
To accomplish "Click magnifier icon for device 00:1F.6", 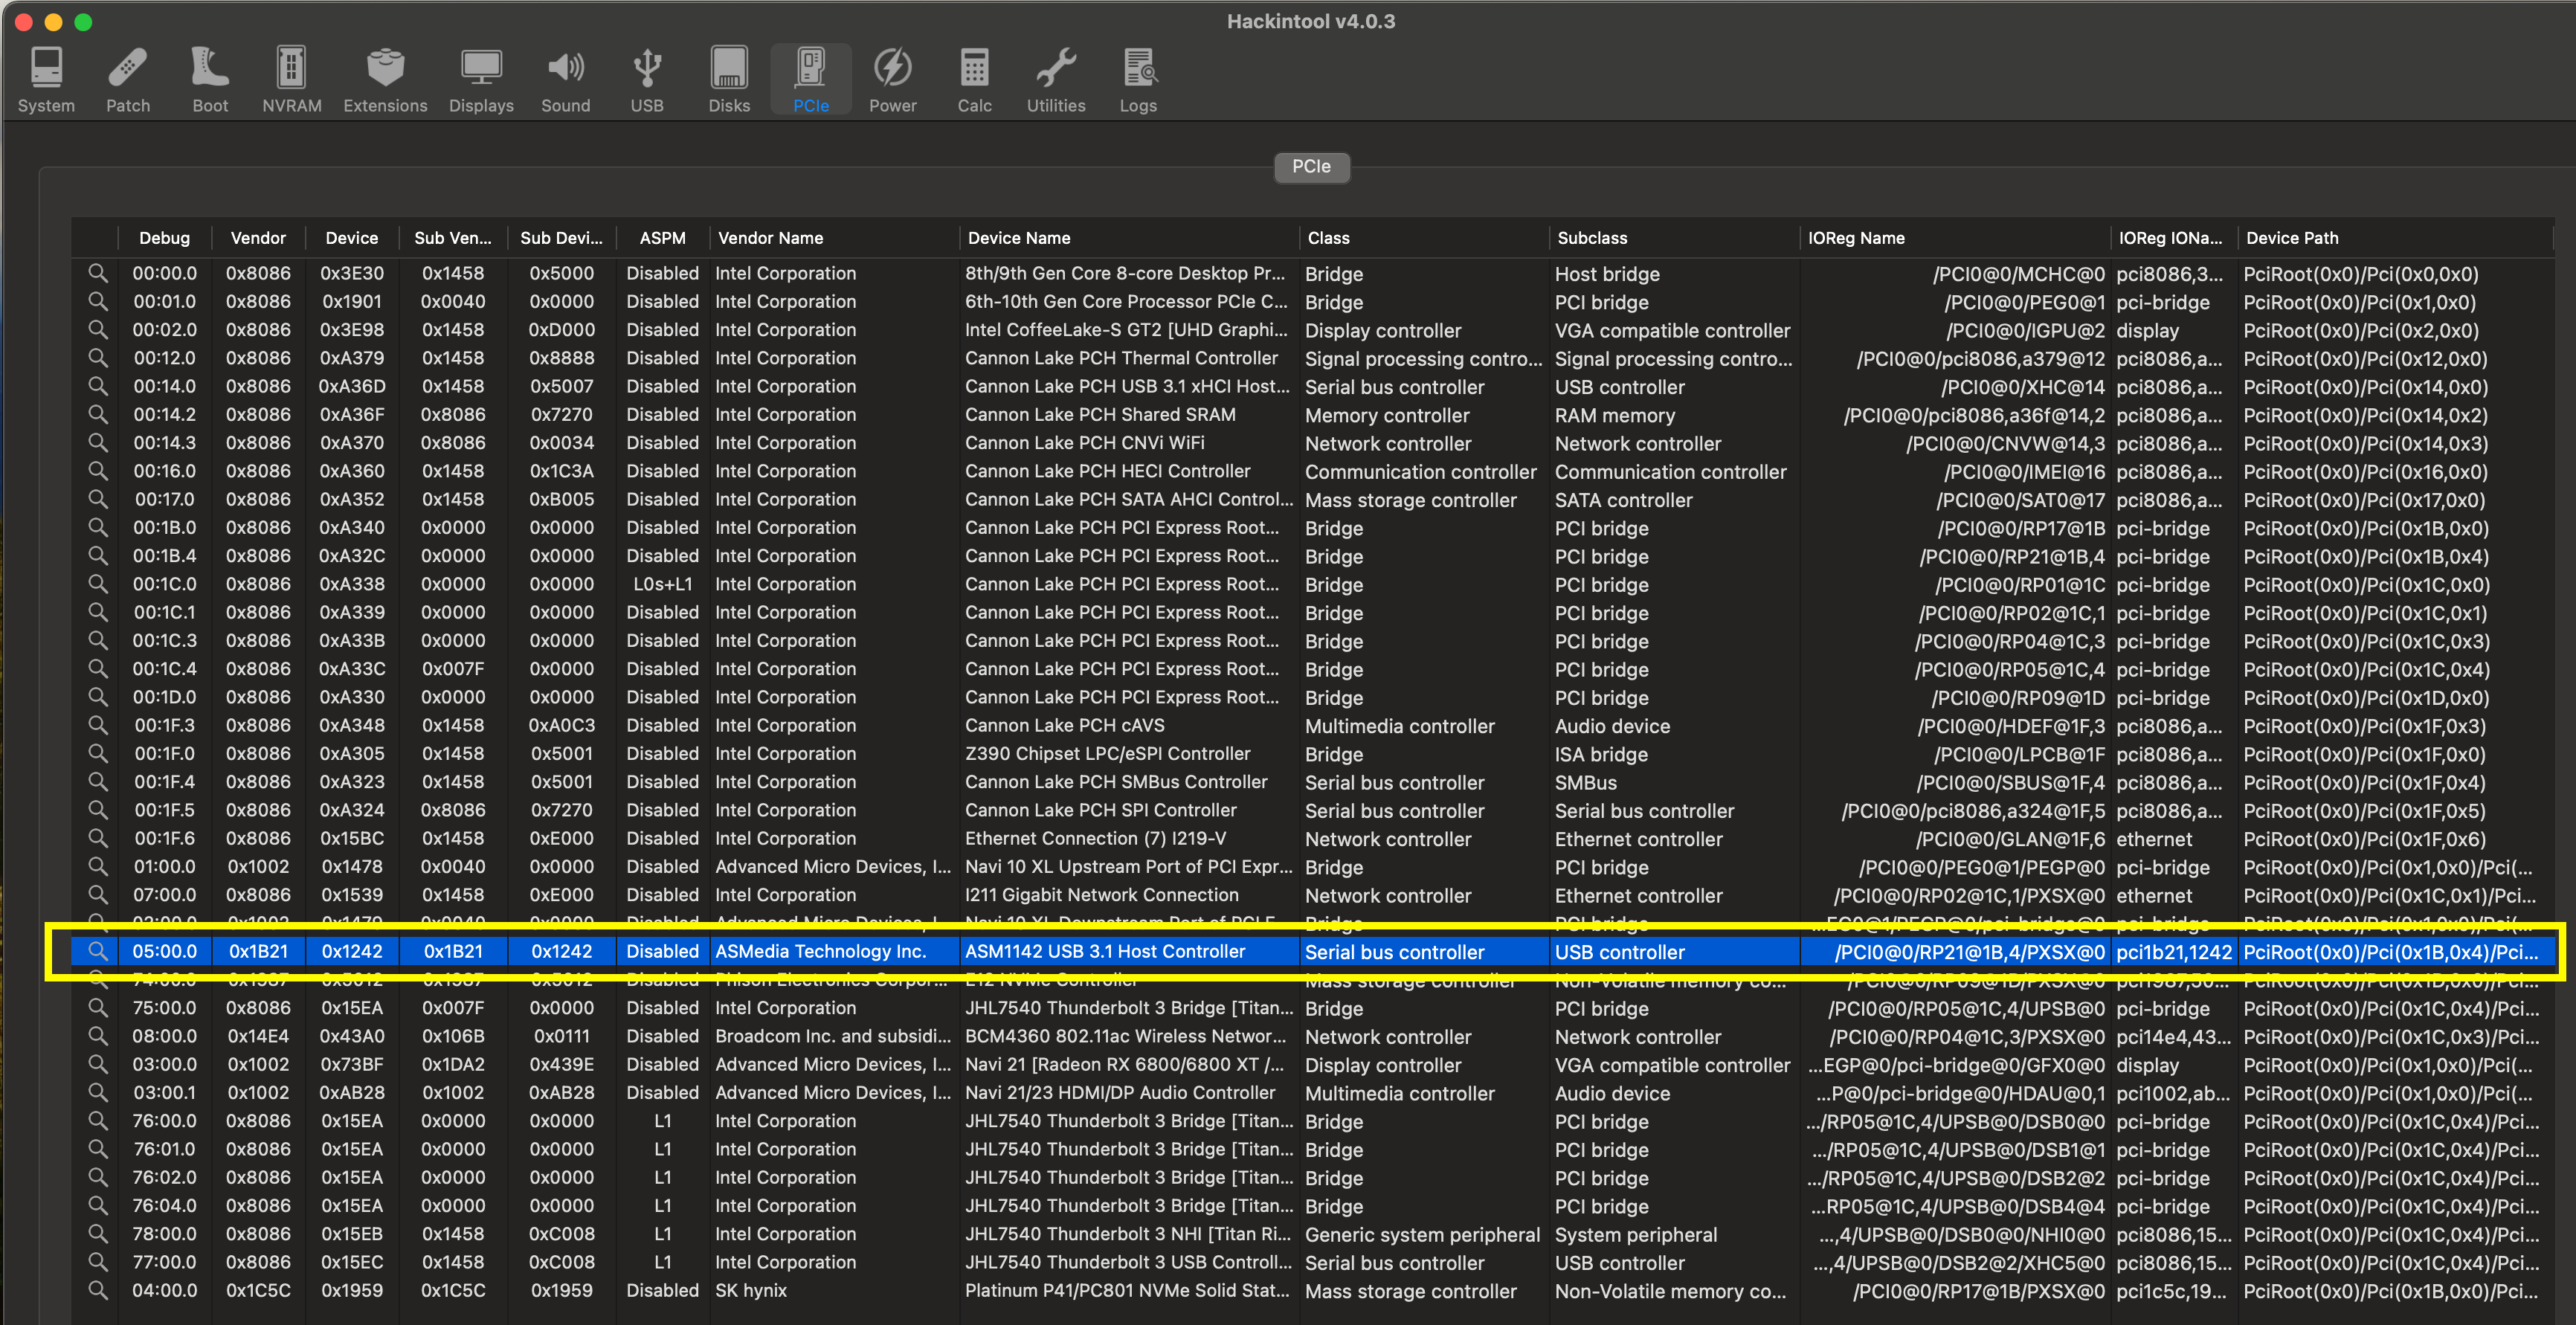I will coord(97,838).
